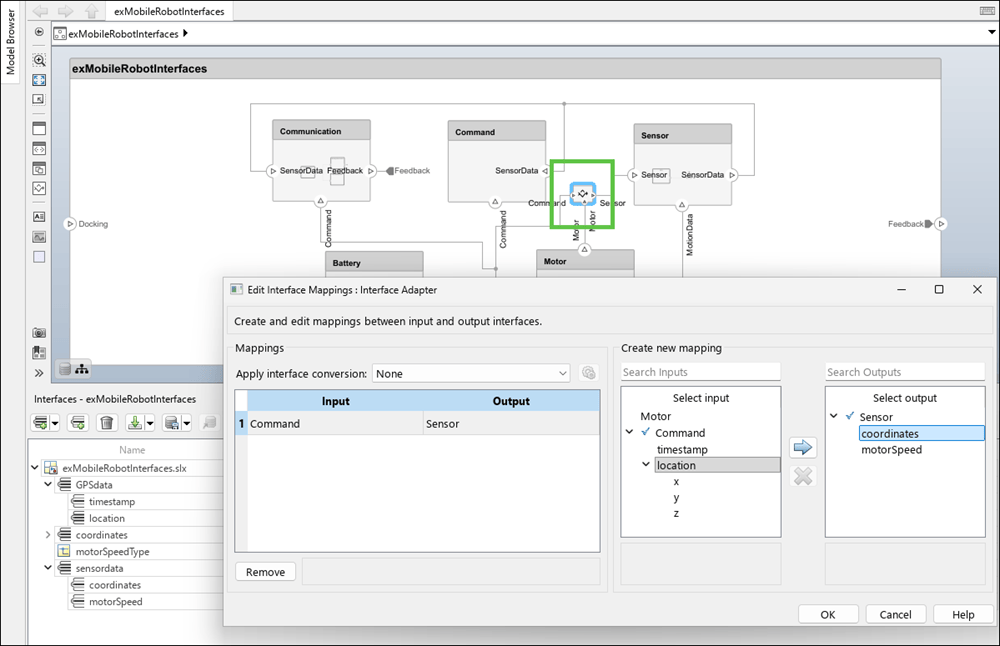The height and width of the screenshot is (646, 1000).
Task: Click the Docking input port
Action: click(x=70, y=224)
